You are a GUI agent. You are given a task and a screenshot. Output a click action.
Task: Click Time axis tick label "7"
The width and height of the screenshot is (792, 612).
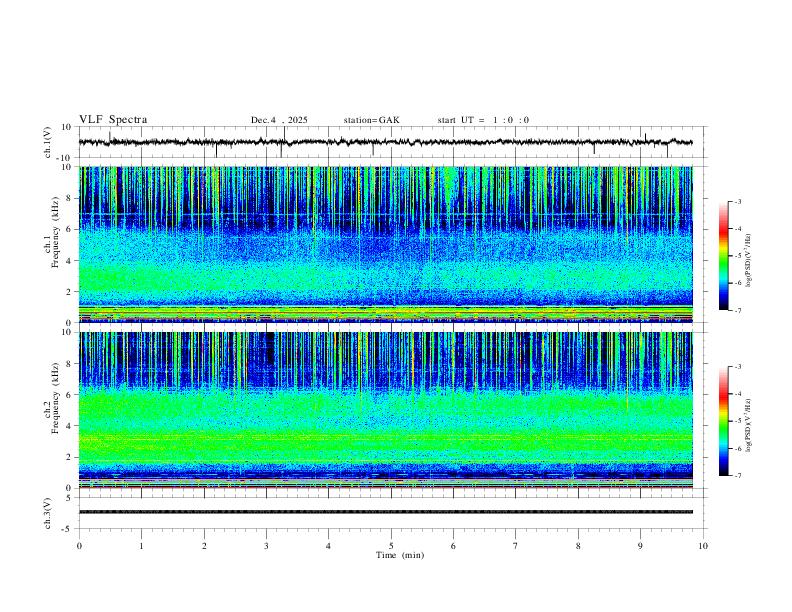[x=516, y=546]
